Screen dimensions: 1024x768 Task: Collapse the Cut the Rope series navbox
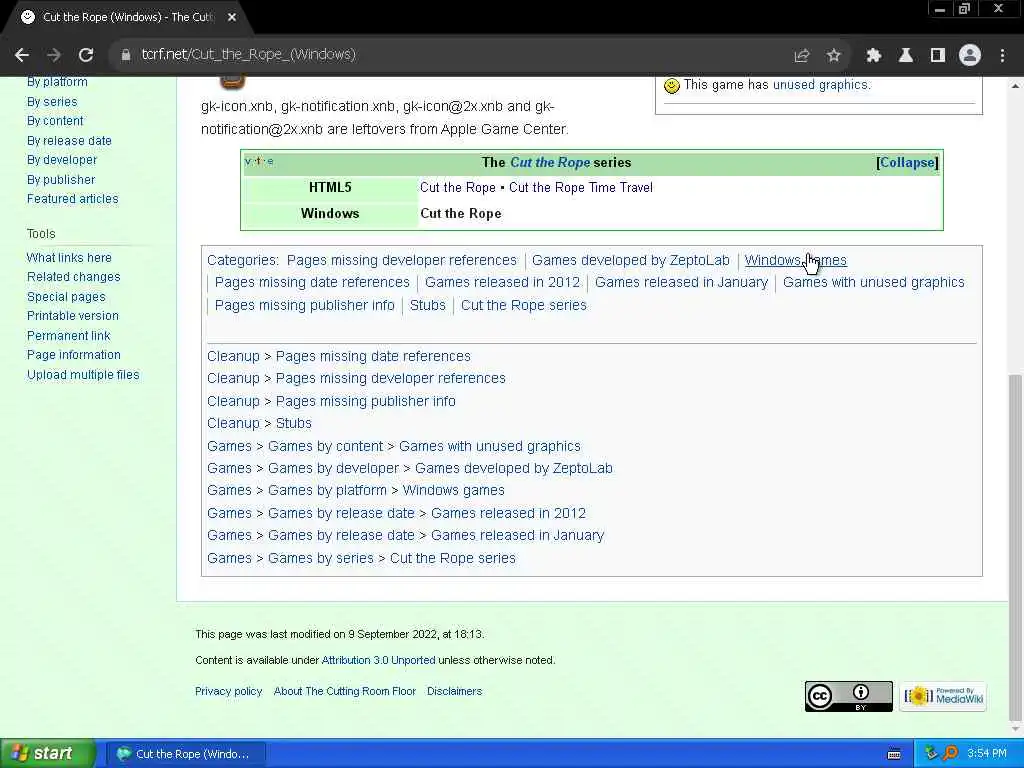(x=907, y=163)
